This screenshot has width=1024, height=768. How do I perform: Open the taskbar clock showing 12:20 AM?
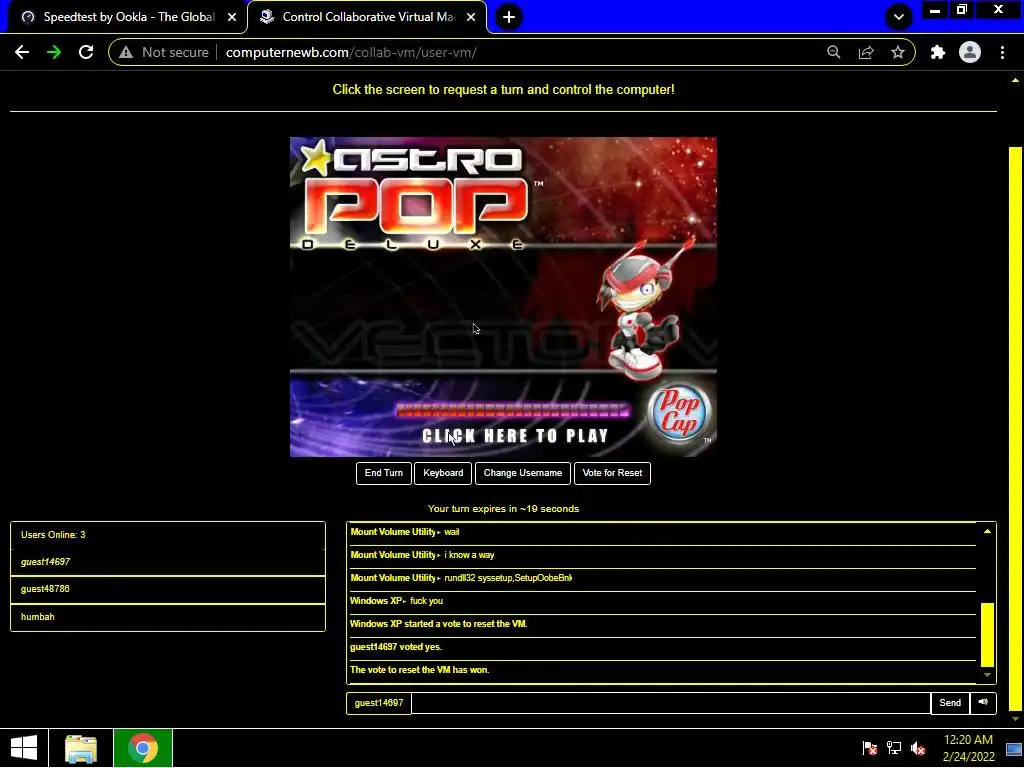click(x=968, y=748)
